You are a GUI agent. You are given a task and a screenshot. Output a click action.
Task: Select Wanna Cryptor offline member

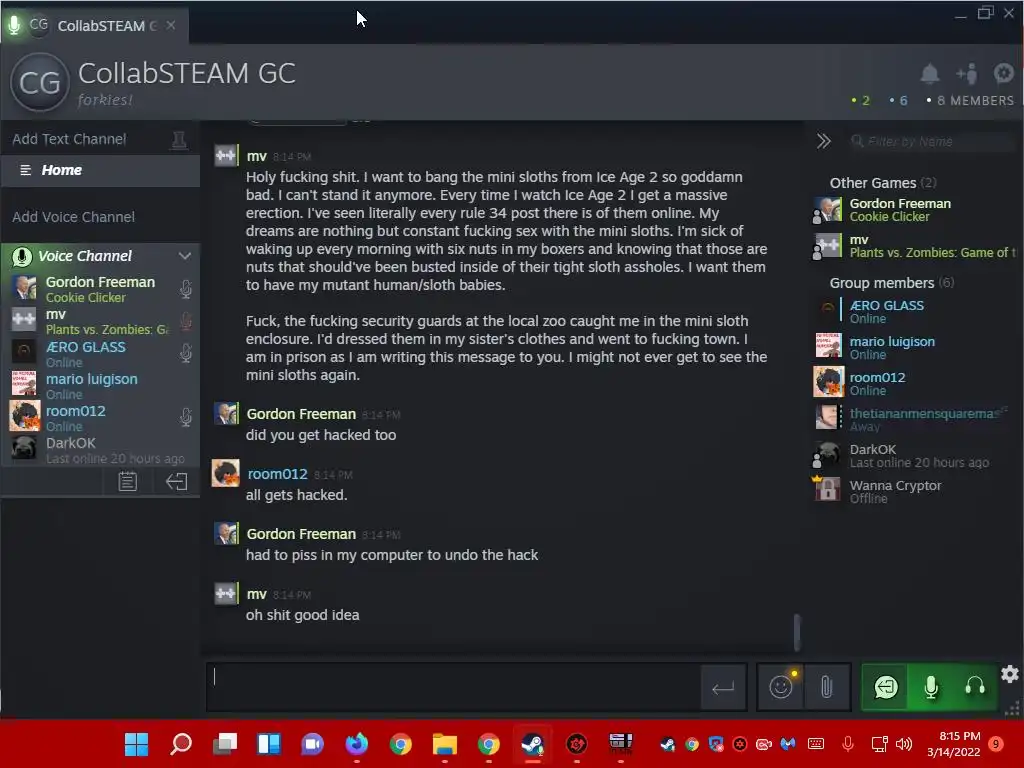914,492
